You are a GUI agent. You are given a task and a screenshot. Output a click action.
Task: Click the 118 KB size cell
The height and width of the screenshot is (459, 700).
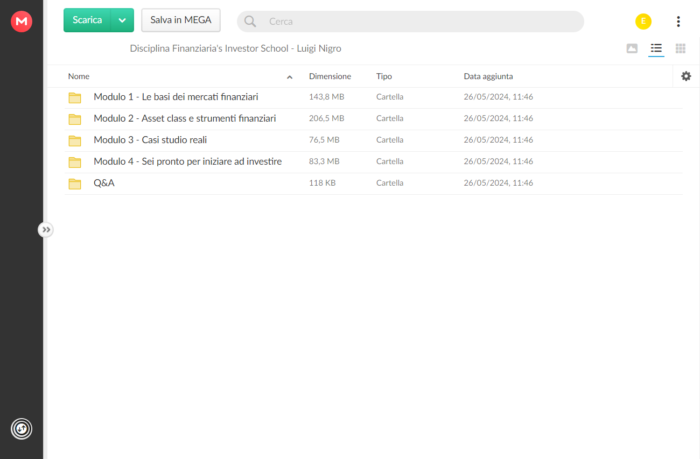pyautogui.click(x=322, y=183)
